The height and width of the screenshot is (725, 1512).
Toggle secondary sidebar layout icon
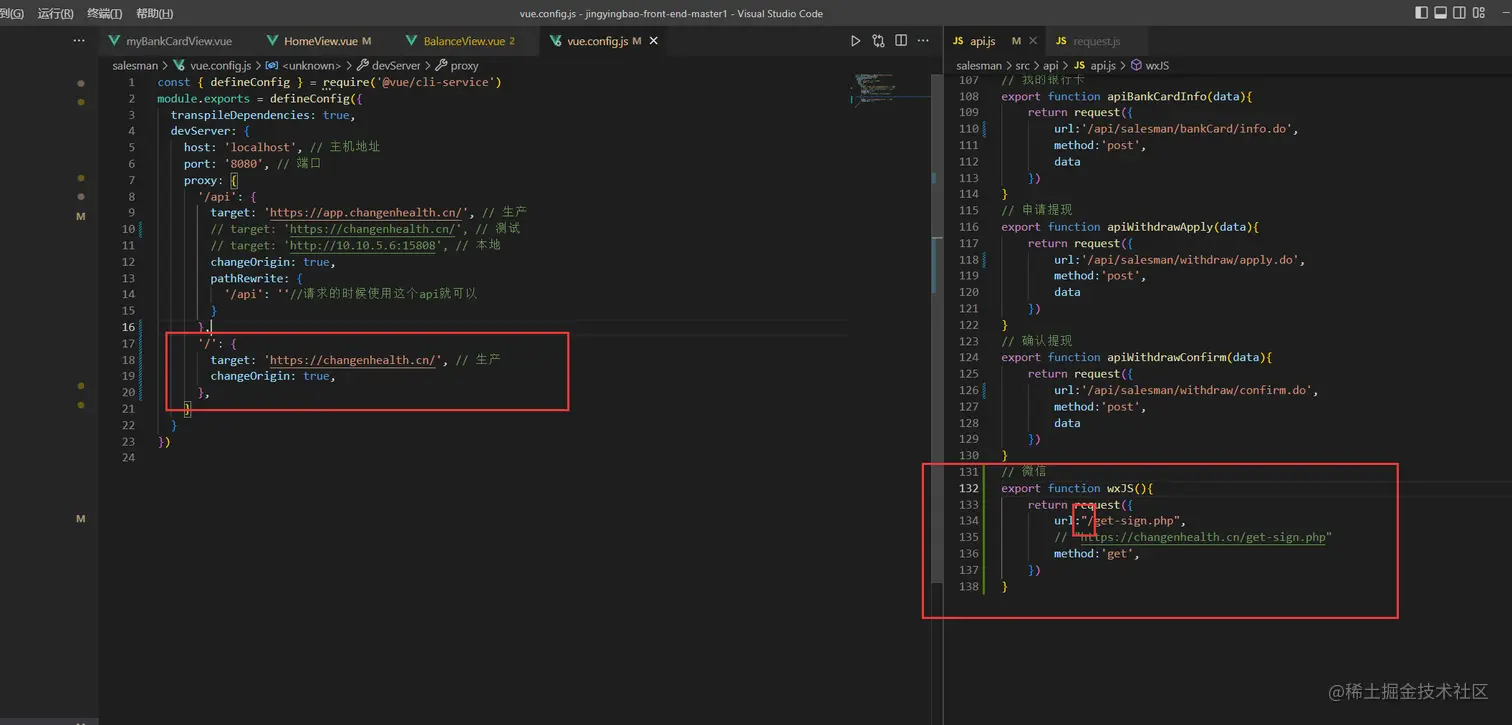[x=1460, y=13]
